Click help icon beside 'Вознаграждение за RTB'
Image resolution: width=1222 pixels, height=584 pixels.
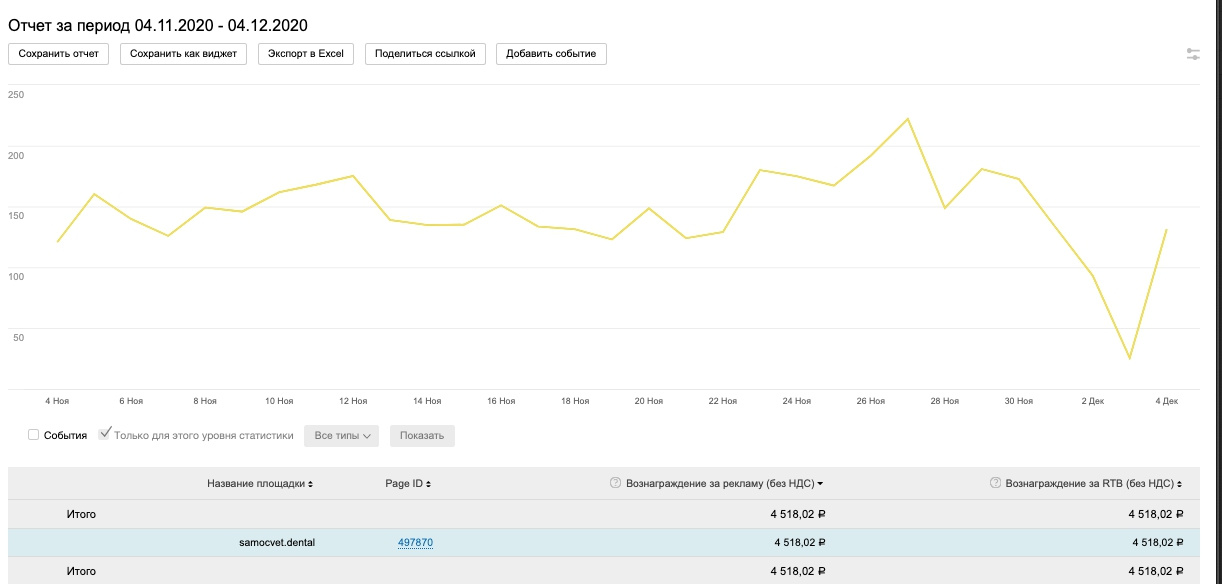pyautogui.click(x=995, y=483)
